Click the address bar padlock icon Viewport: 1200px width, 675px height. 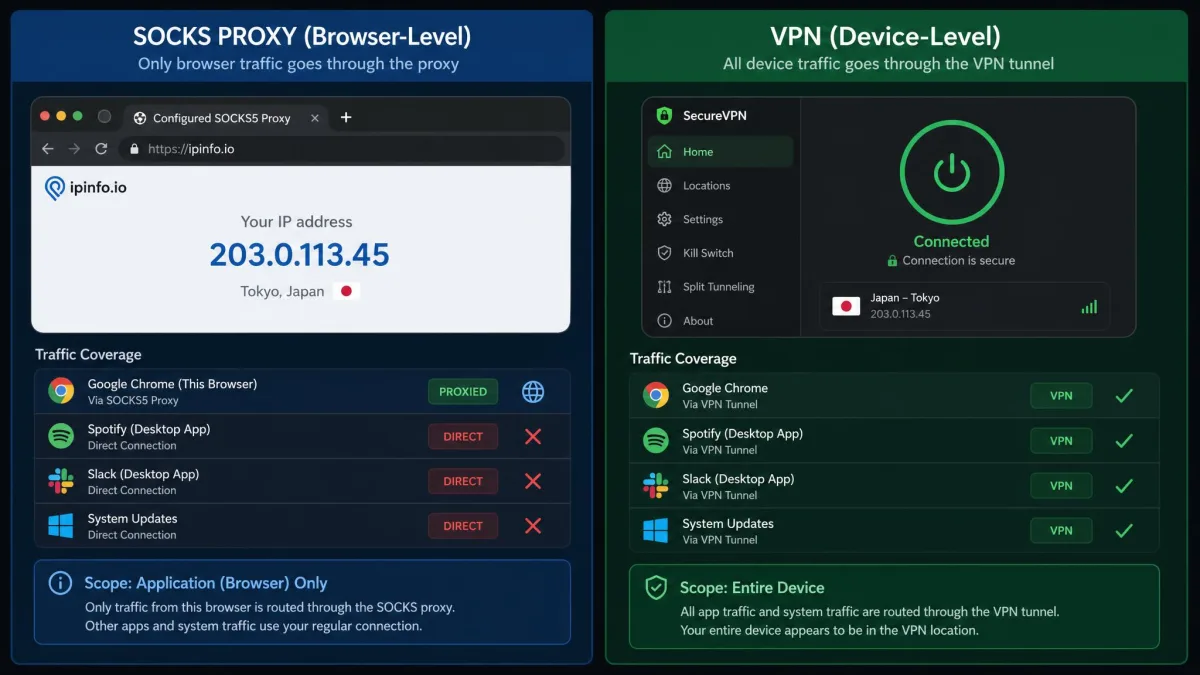(x=135, y=149)
